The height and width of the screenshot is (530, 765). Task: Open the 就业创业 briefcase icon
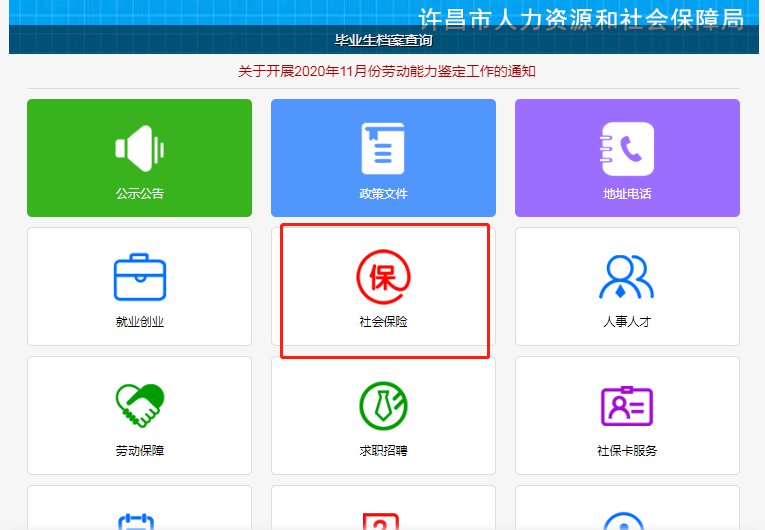click(140, 277)
